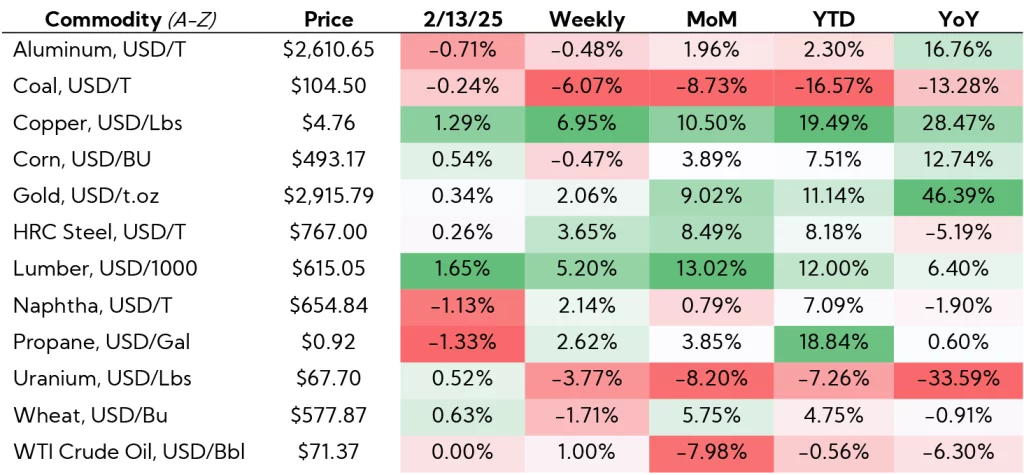
Task: Select Propane's 18.84% YTD cell
Action: (837, 339)
